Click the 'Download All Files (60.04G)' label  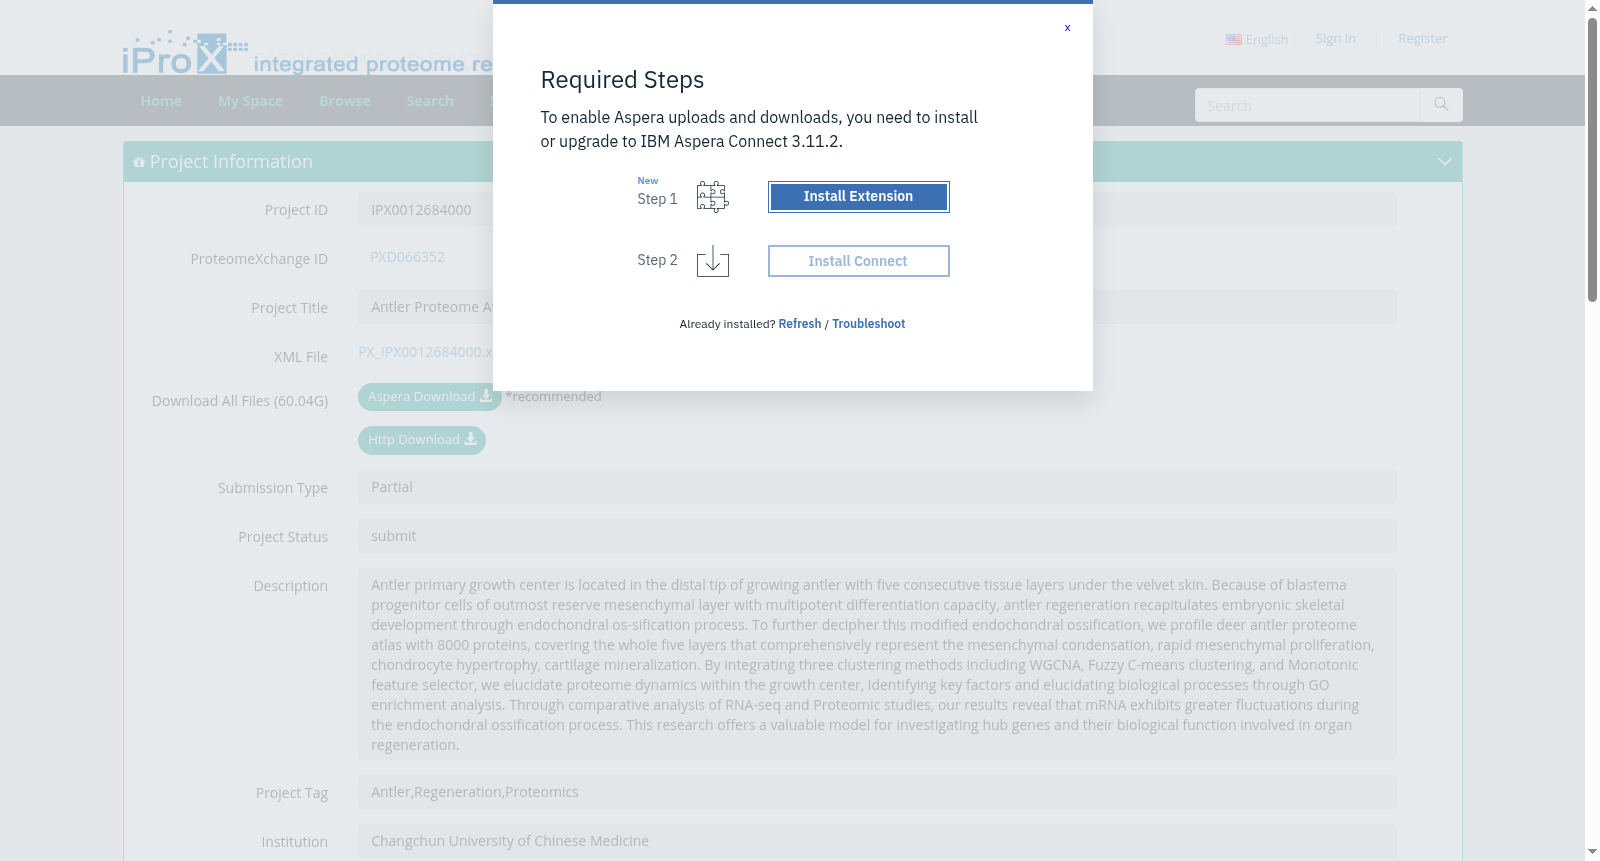(240, 401)
